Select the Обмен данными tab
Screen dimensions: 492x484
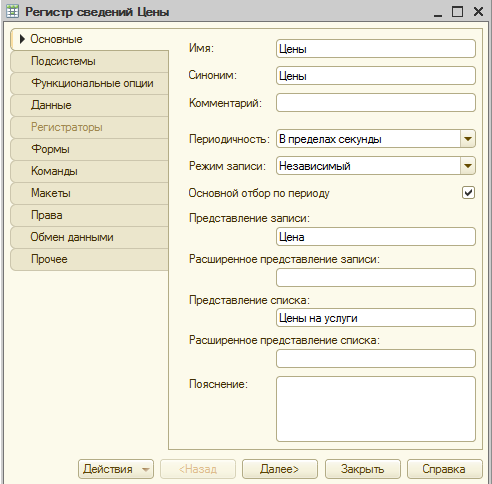pos(89,237)
